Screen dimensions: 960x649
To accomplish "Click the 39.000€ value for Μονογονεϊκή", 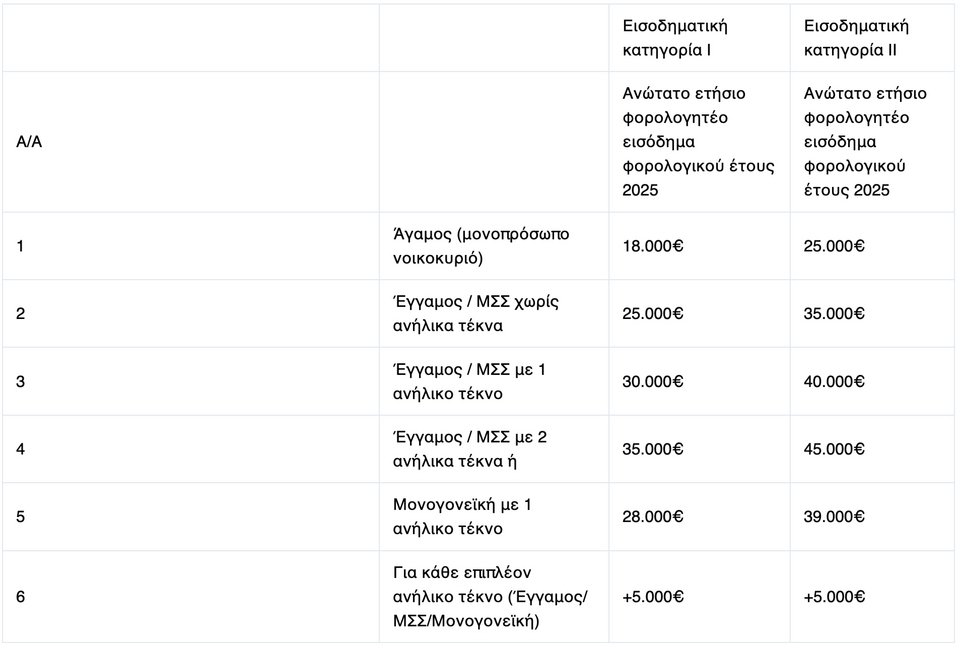I will tap(834, 517).
